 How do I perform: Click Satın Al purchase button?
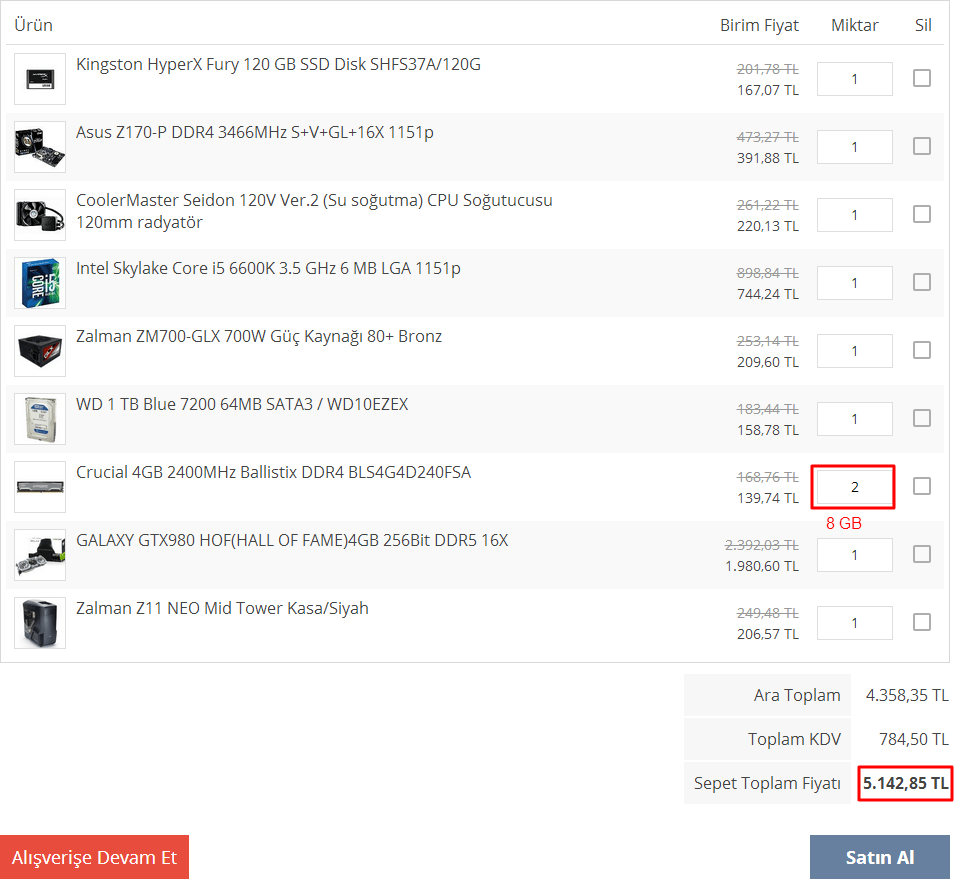click(x=880, y=857)
